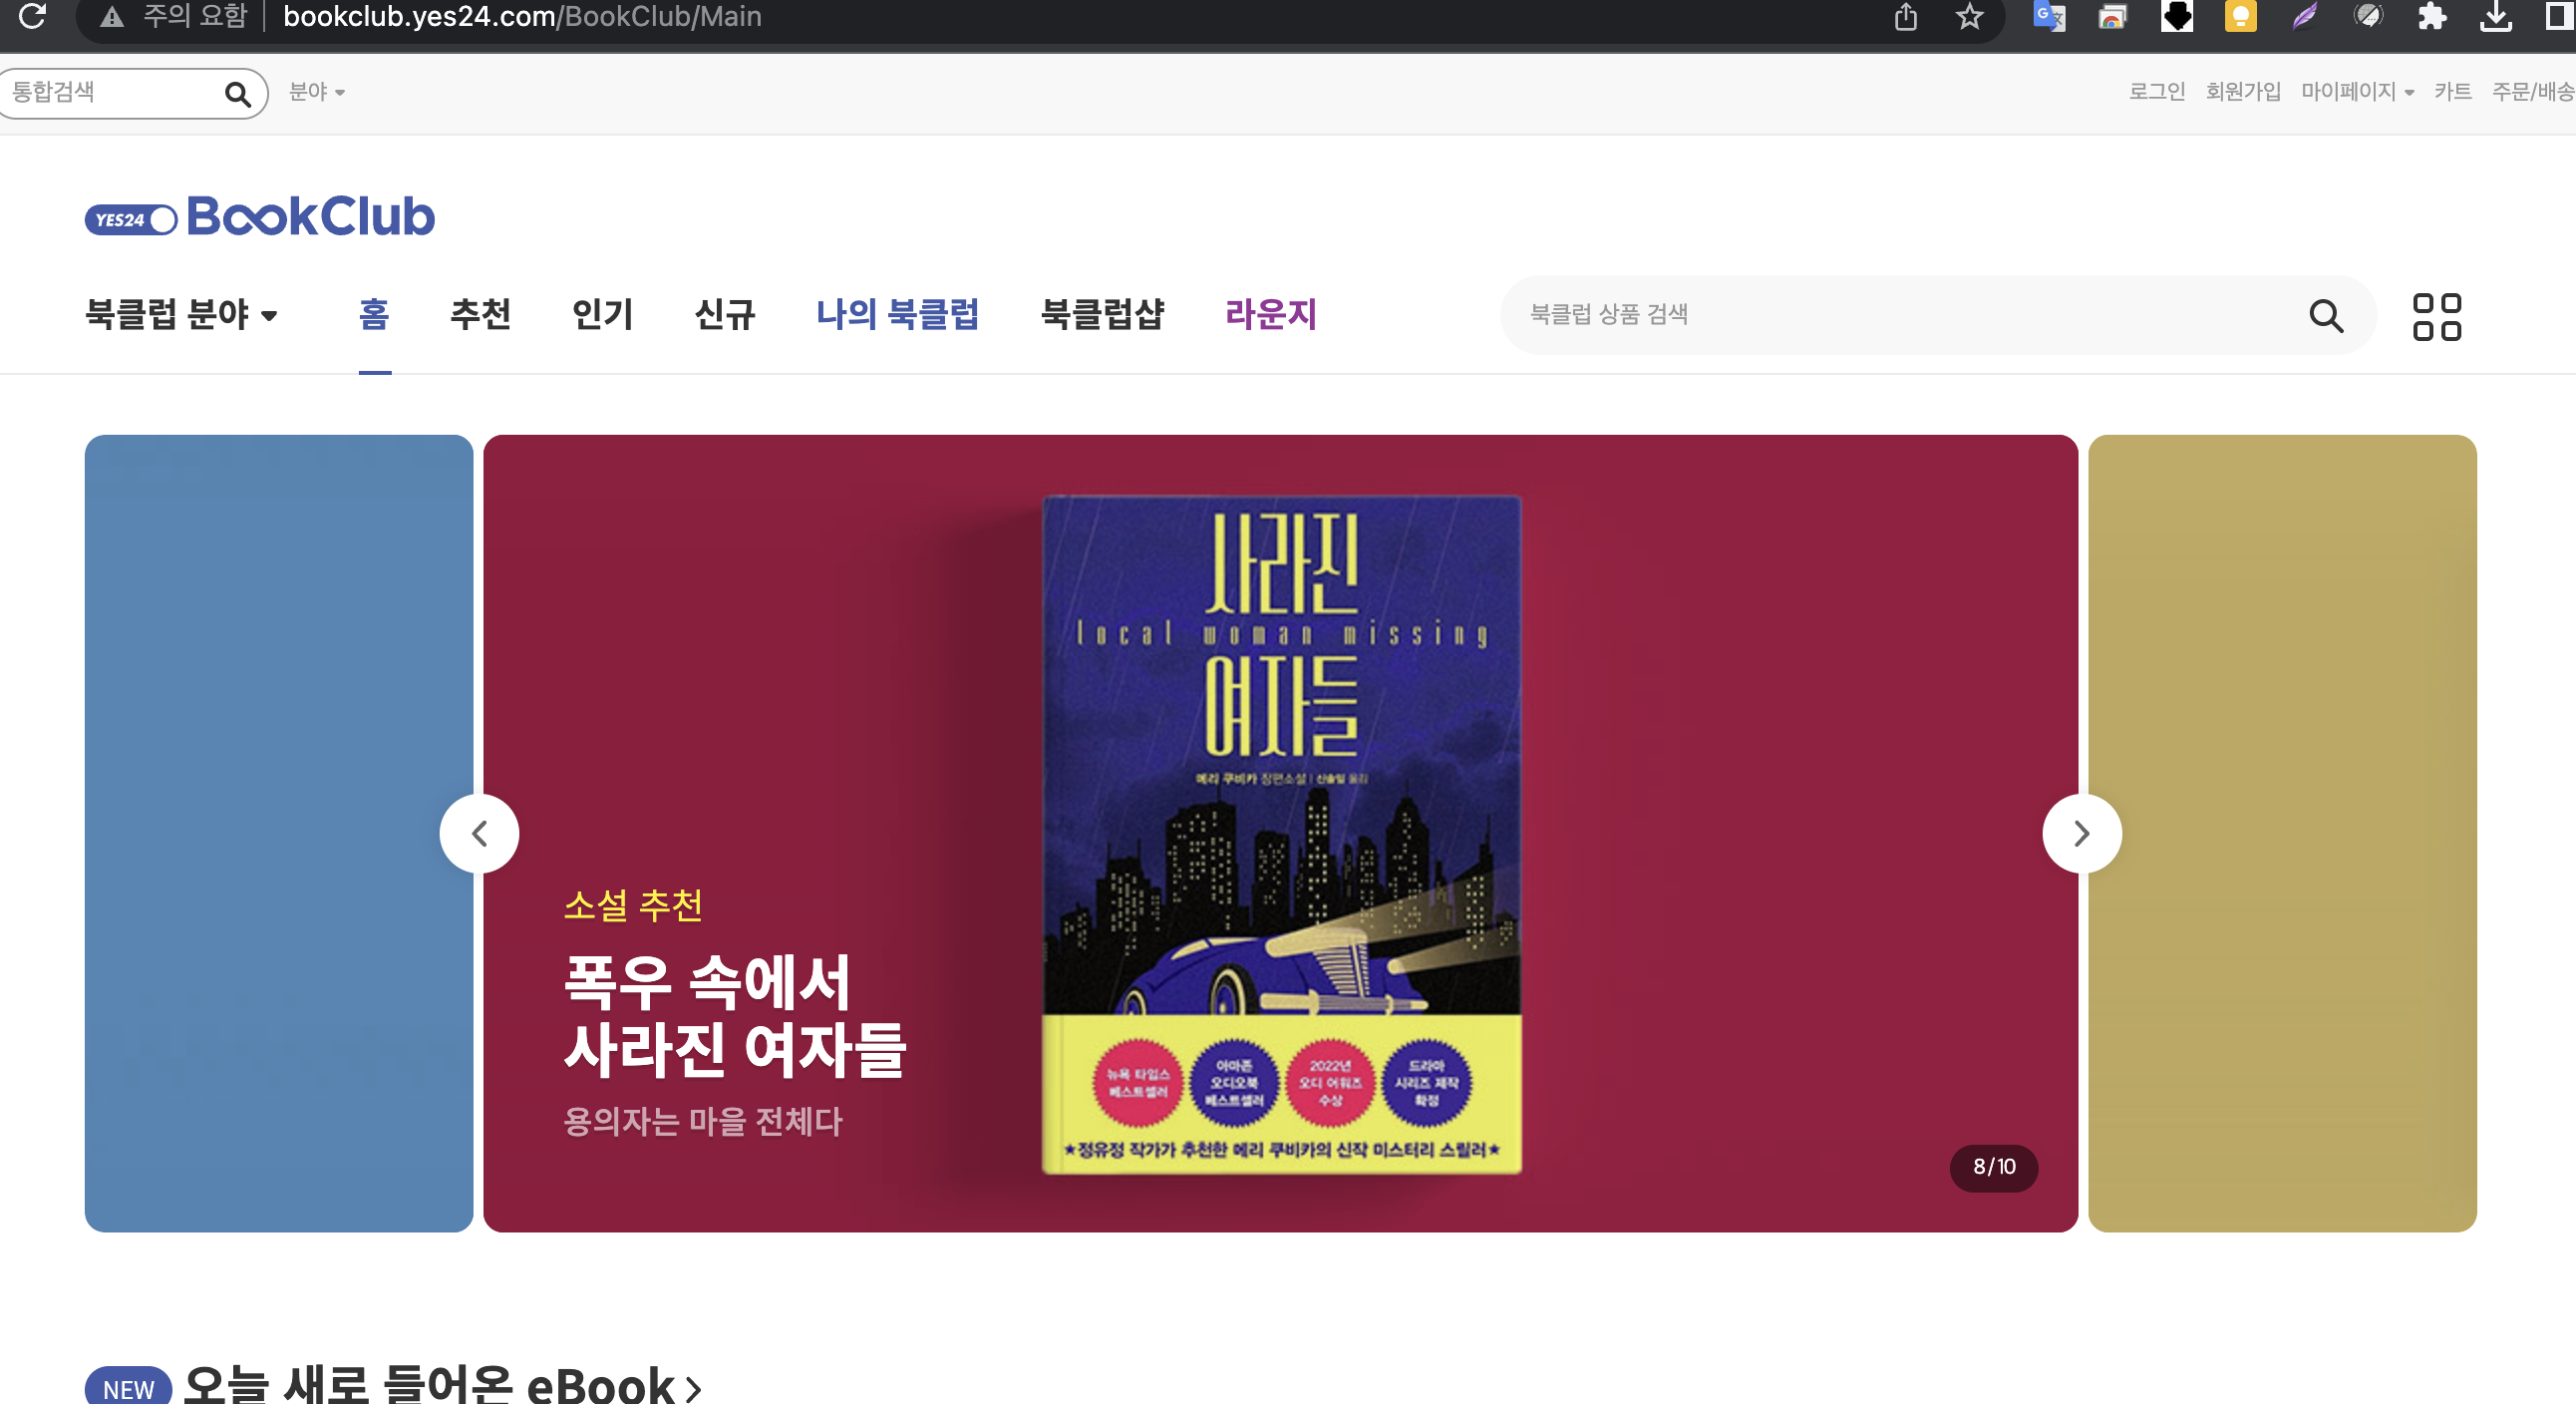Go to previous banner slide arrow

pos(479,833)
